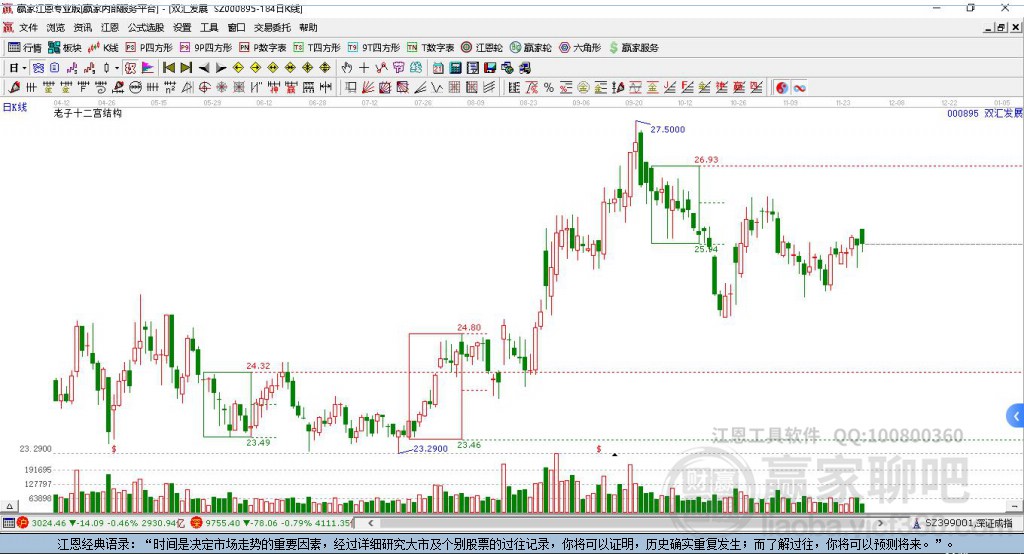This screenshot has height=554, width=1024.
Task: Click the calendar 21 icon
Action: pos(438,68)
